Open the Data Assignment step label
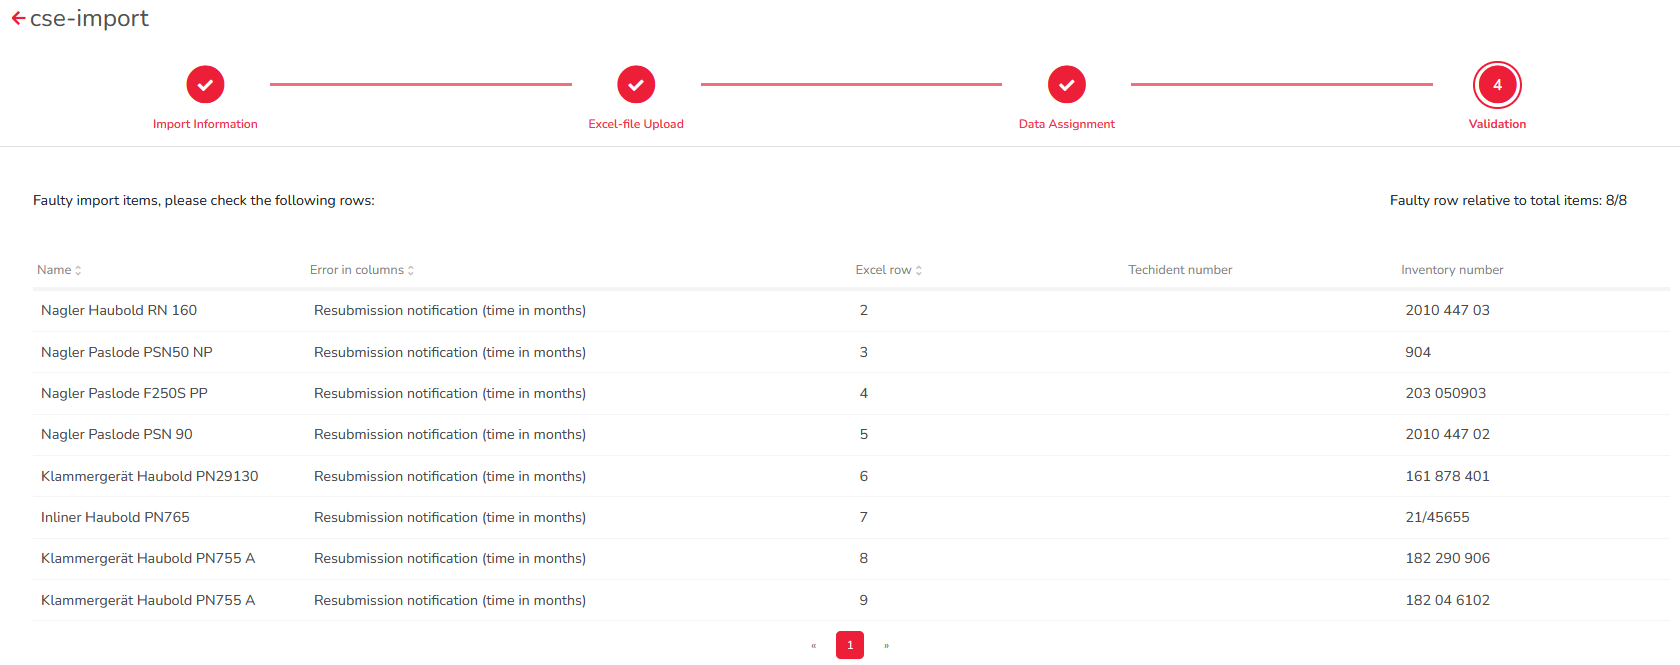The width and height of the screenshot is (1680, 665). (x=1066, y=124)
